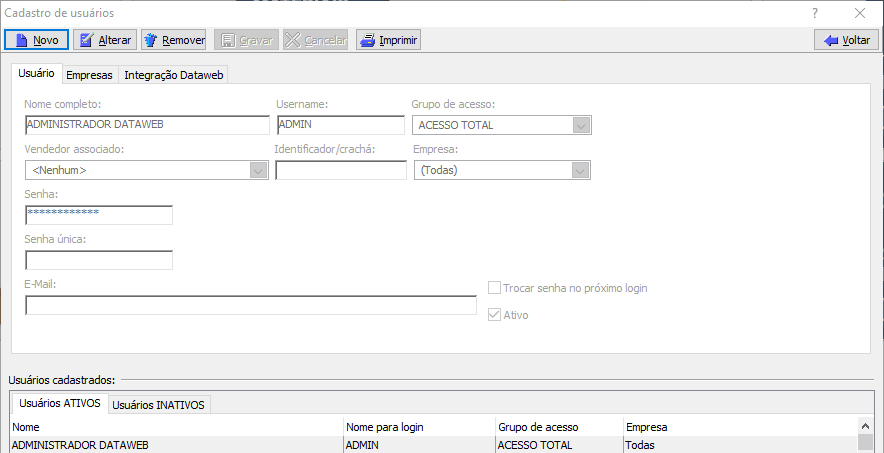
Task: Click the Remover user button
Action: 173,40
